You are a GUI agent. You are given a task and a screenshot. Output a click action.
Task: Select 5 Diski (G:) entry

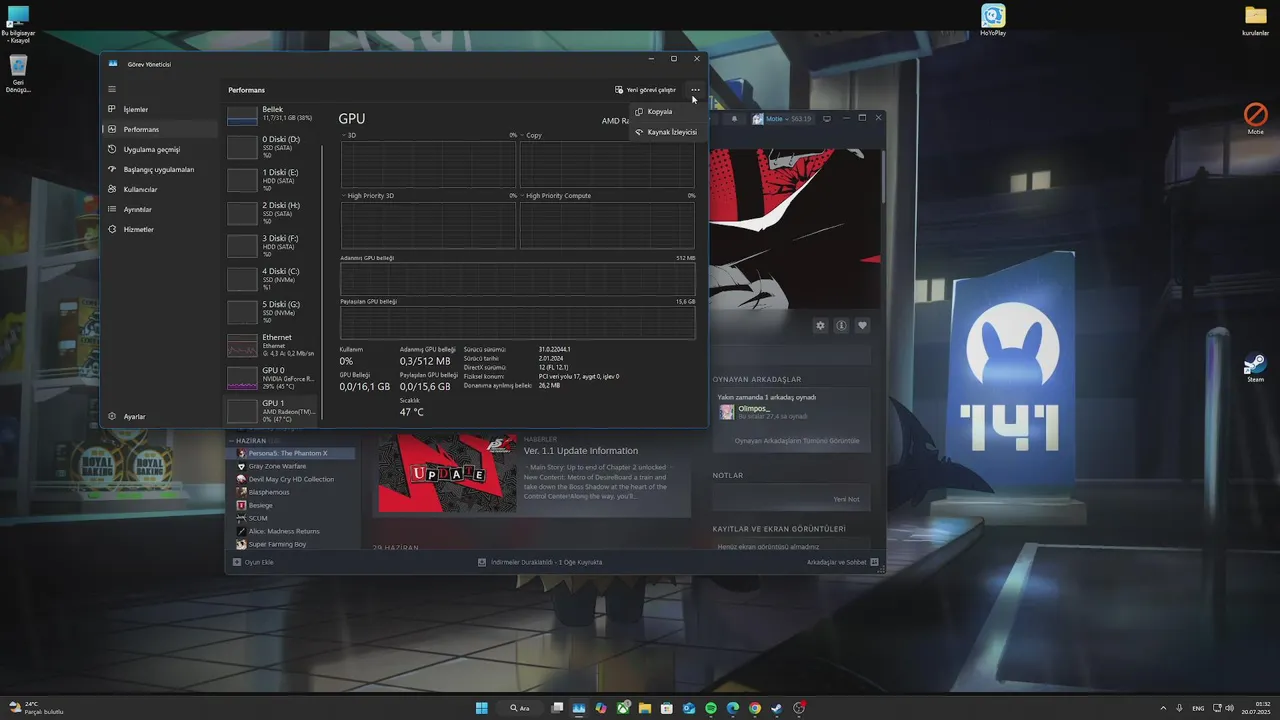[x=272, y=312]
